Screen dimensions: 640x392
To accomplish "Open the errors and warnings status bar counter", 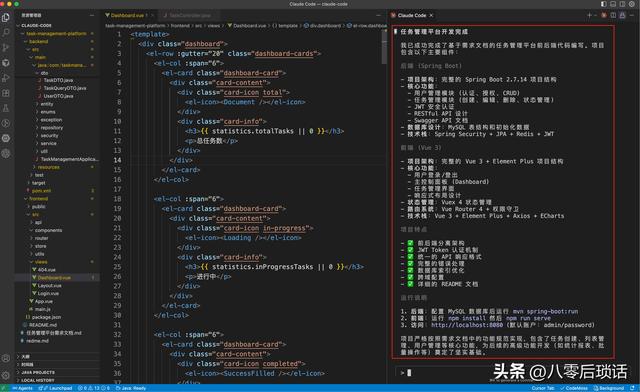I will pyautogui.click(x=93, y=388).
